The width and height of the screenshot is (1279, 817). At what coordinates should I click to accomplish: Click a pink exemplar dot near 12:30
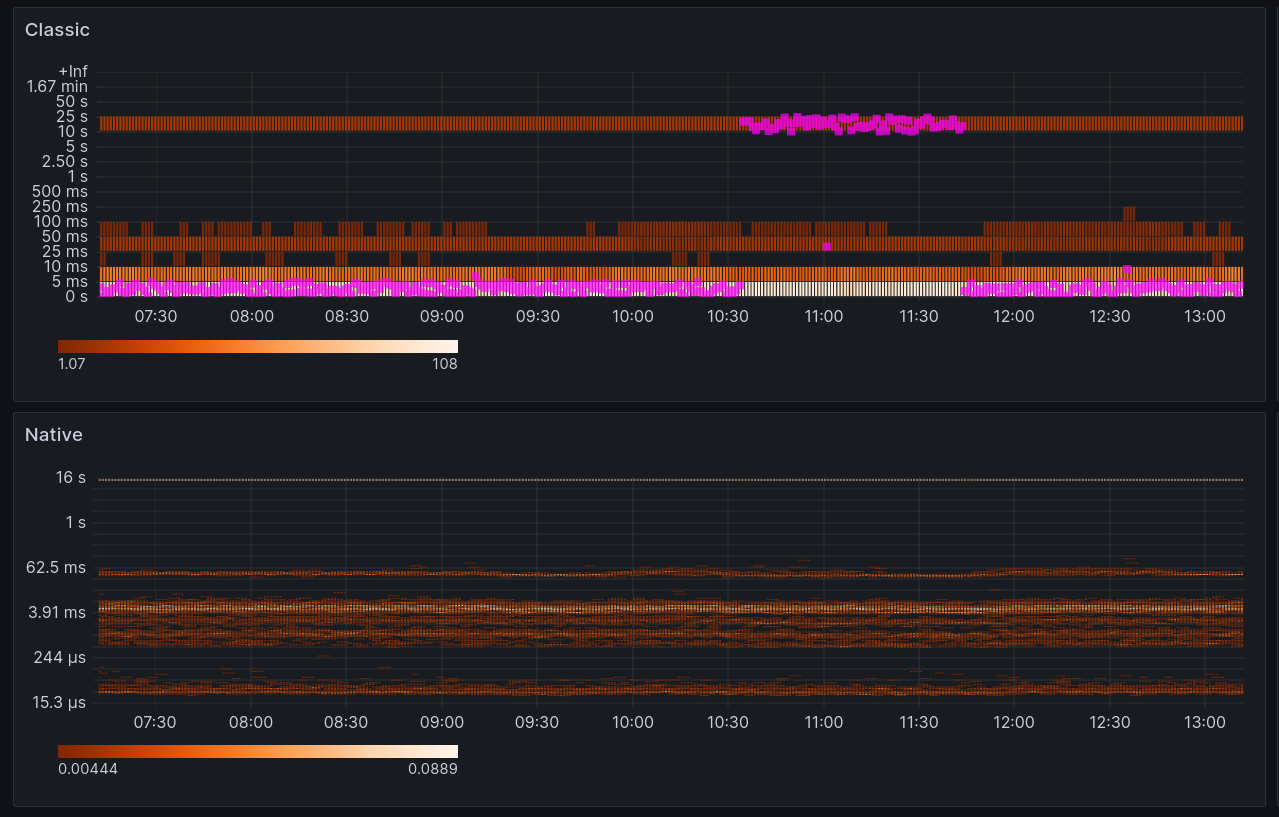point(1127,268)
